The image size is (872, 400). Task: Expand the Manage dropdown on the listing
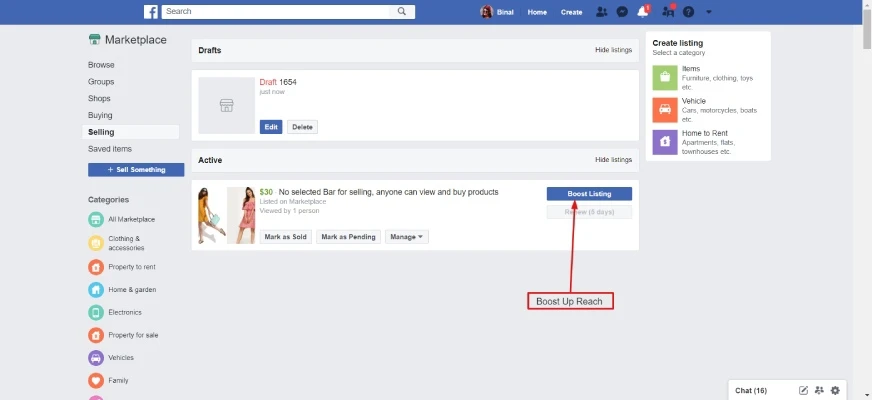tap(407, 237)
